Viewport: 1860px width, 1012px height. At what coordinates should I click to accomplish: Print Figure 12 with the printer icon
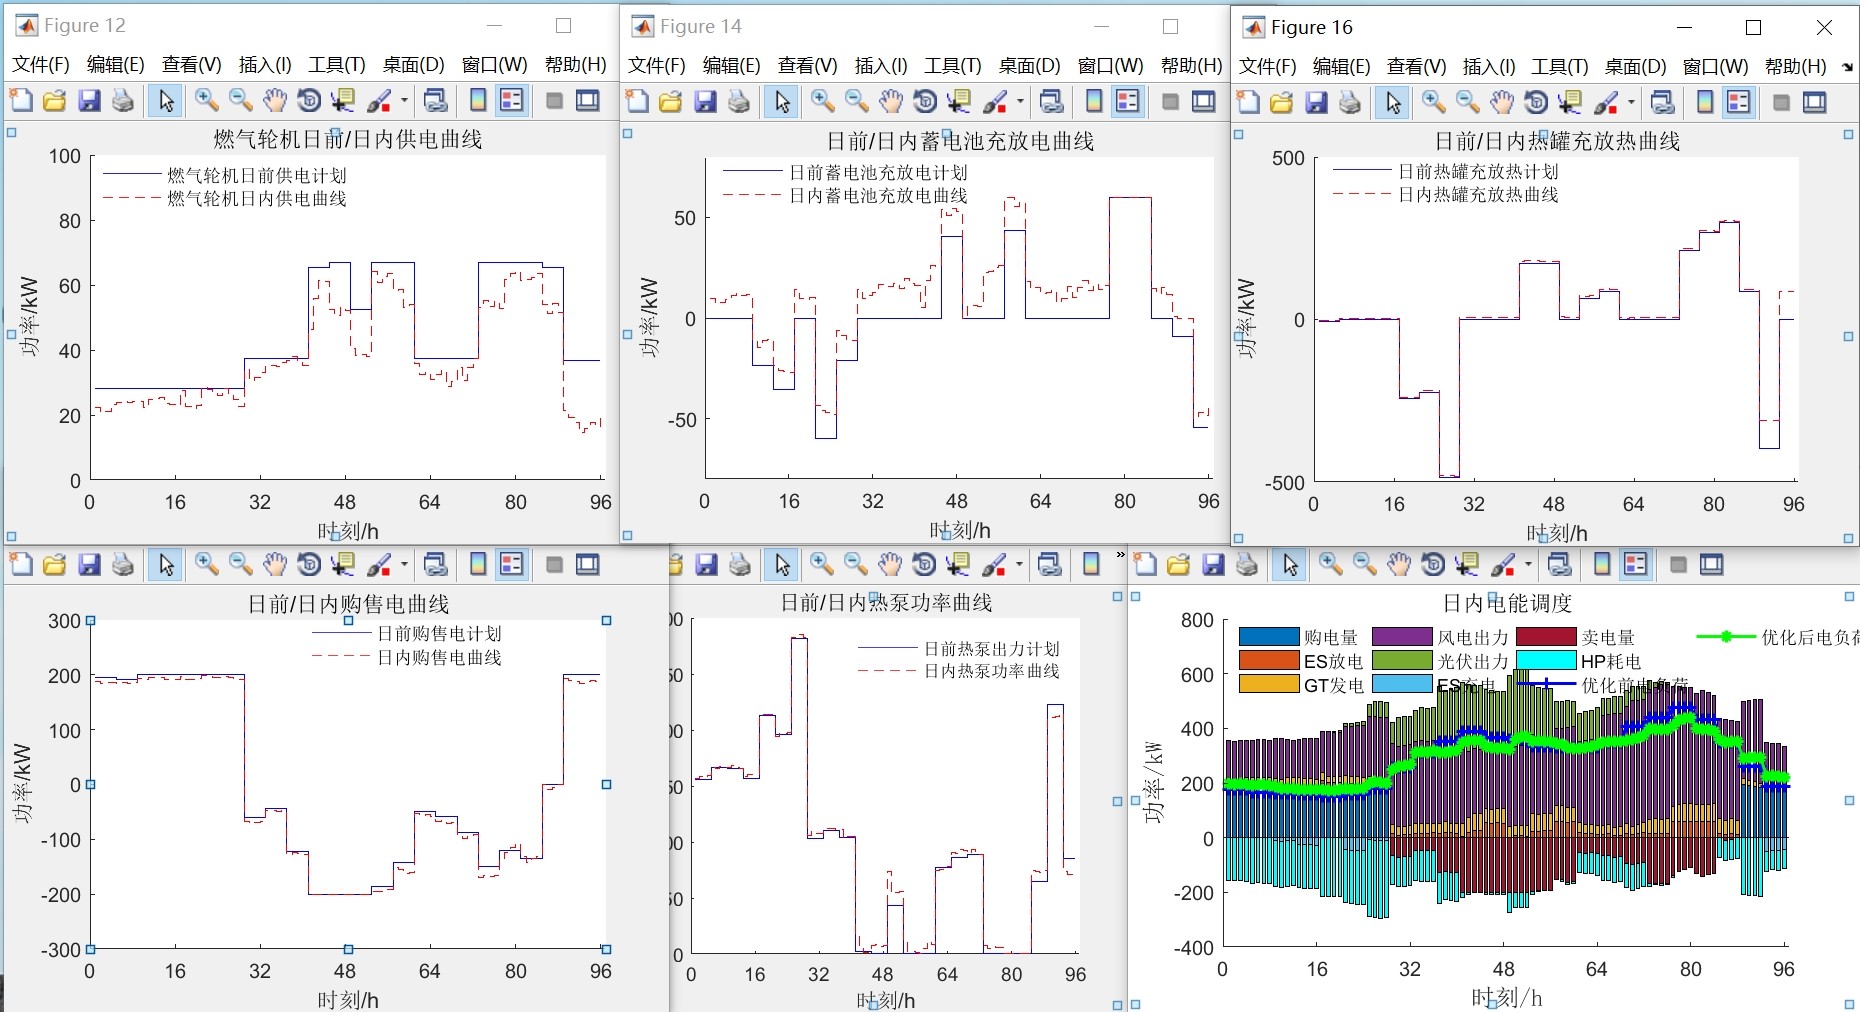tap(123, 100)
